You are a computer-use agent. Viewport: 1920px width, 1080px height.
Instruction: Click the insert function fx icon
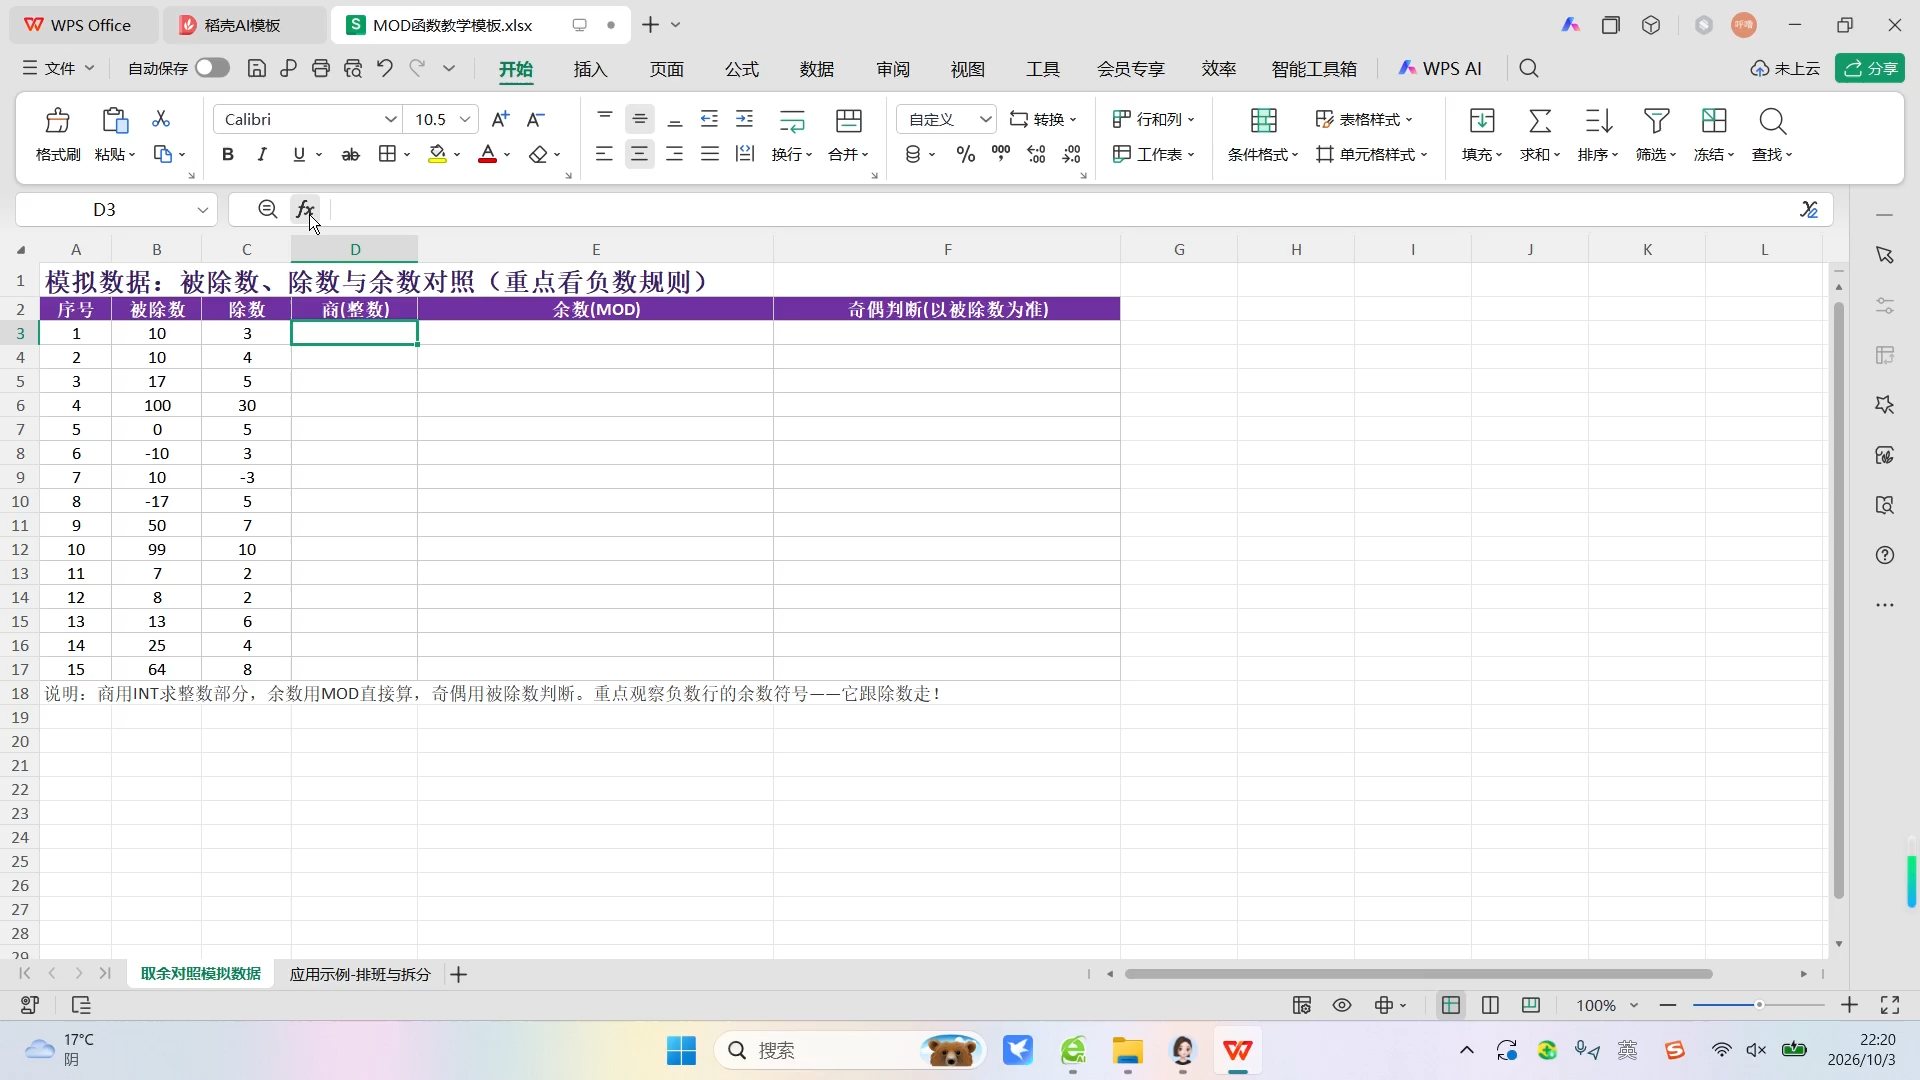coord(305,209)
